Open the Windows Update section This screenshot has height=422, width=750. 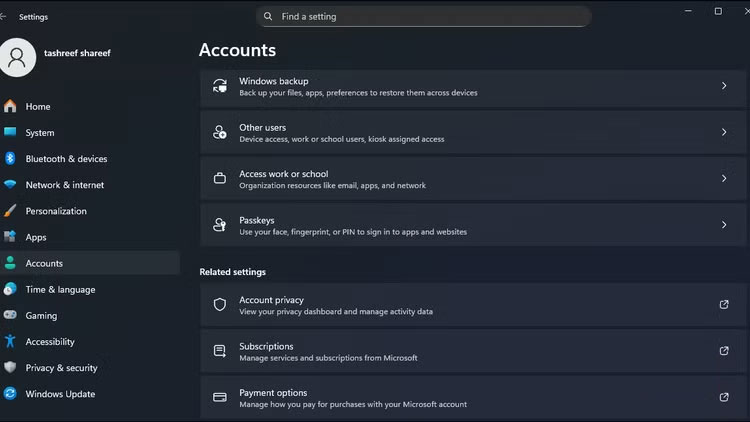click(60, 394)
